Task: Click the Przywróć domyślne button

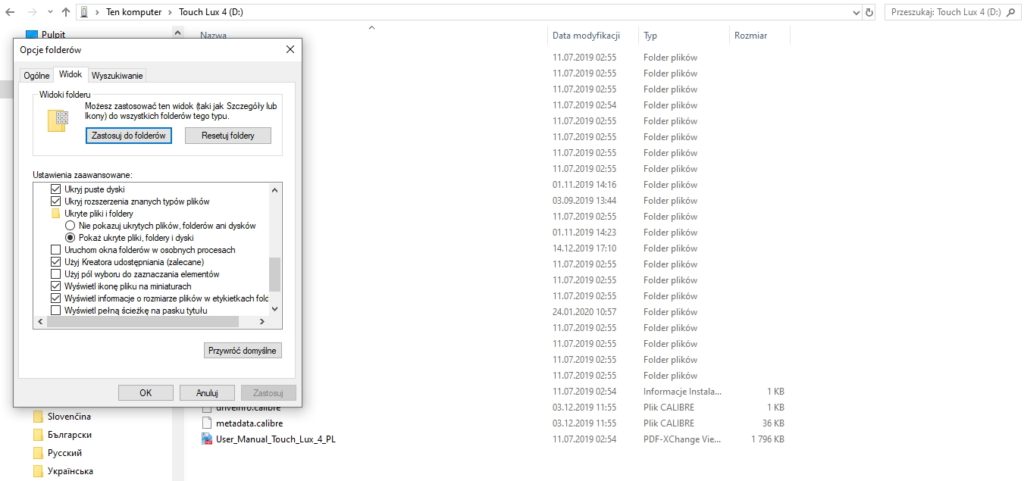Action: pos(243,350)
